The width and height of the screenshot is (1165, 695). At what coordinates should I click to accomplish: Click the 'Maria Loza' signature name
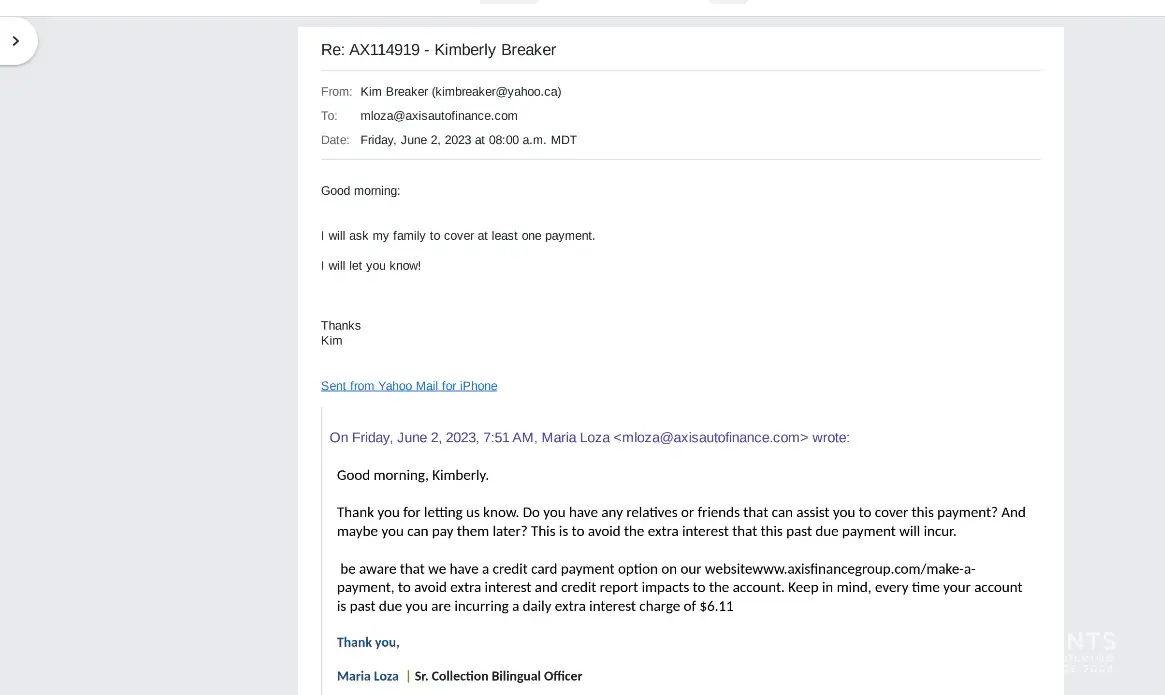[x=367, y=676]
